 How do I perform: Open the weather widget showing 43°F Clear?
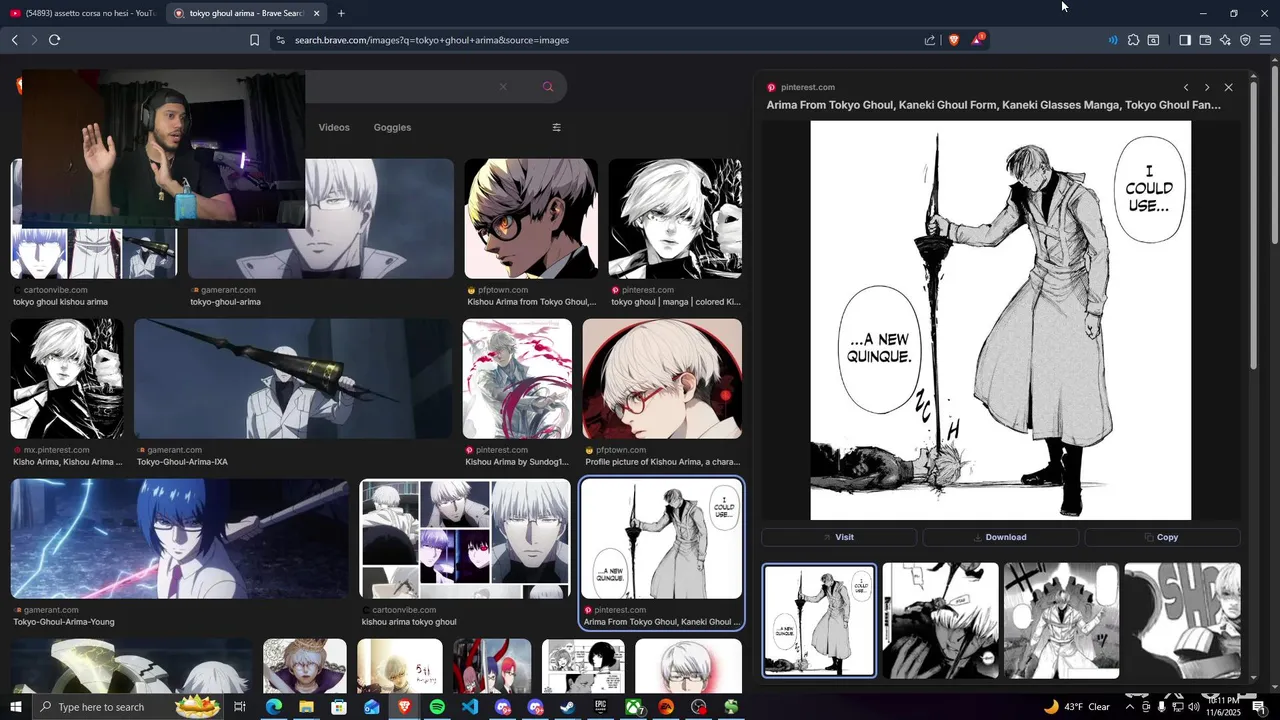point(1076,707)
